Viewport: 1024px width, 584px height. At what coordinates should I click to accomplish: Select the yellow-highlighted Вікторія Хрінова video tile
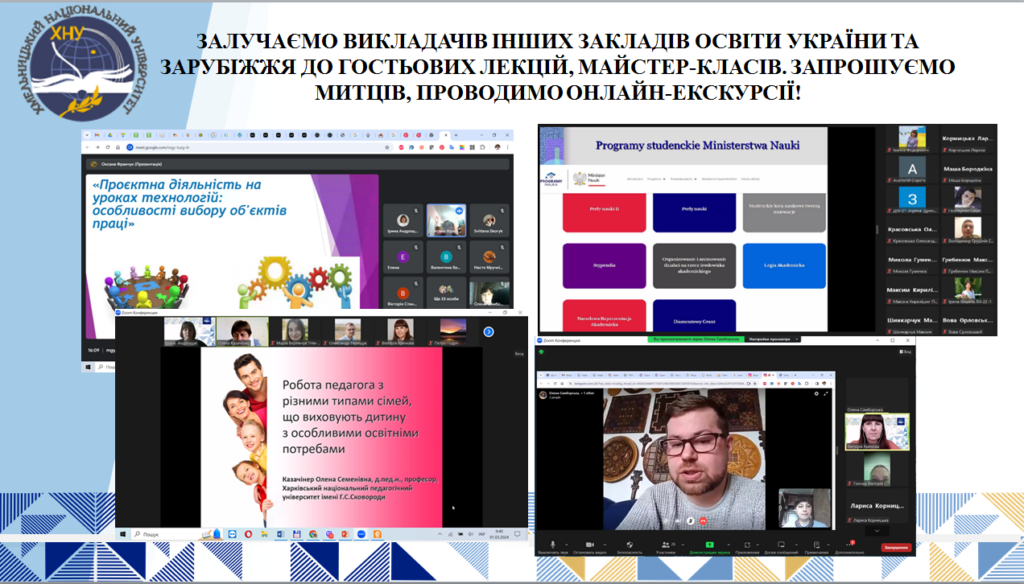(x=876, y=431)
